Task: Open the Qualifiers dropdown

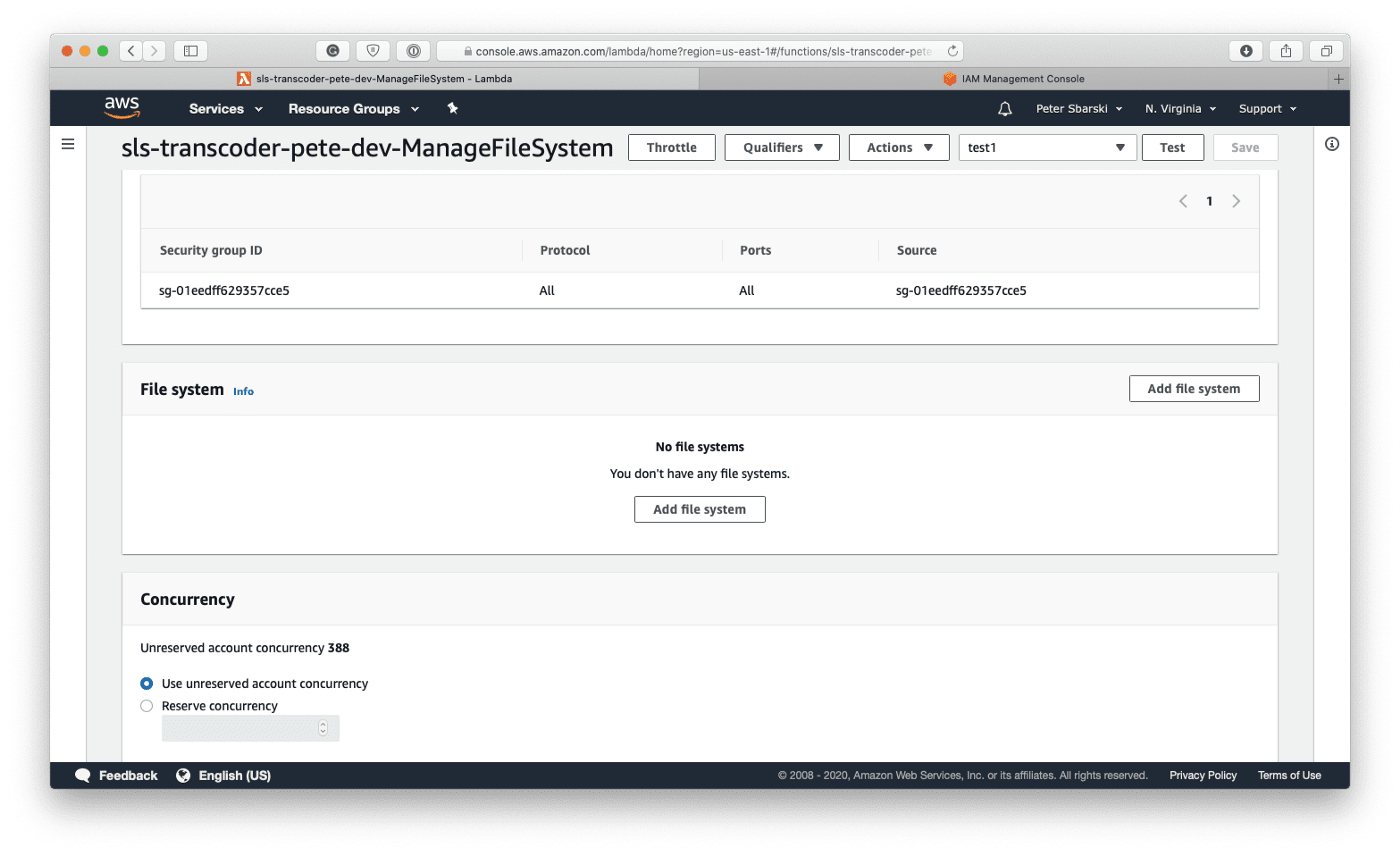Action: tap(782, 147)
